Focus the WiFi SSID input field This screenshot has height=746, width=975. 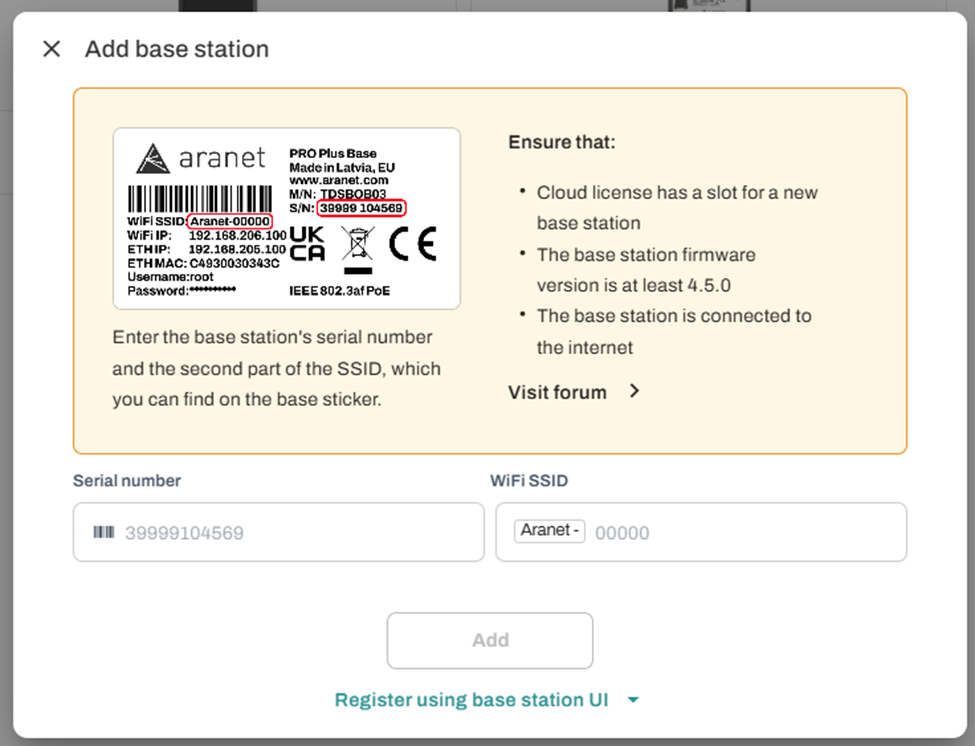[745, 533]
